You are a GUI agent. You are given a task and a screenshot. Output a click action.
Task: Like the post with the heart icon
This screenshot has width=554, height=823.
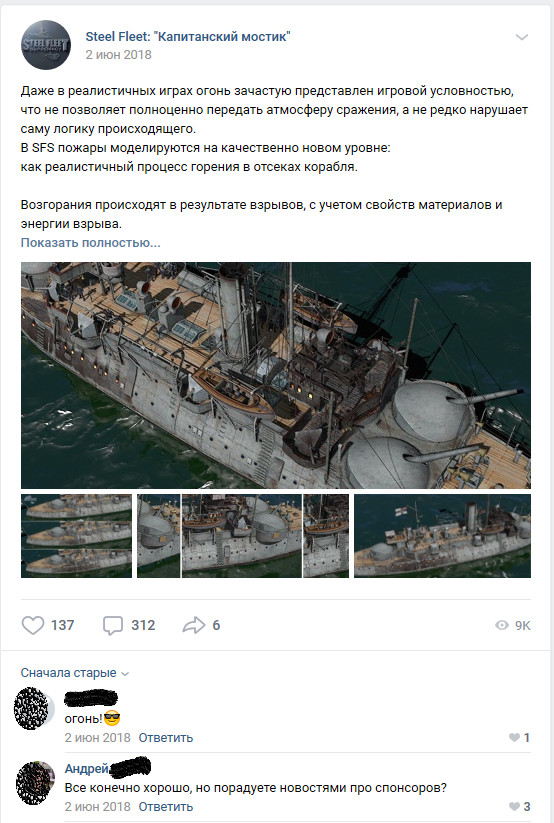coord(33,625)
